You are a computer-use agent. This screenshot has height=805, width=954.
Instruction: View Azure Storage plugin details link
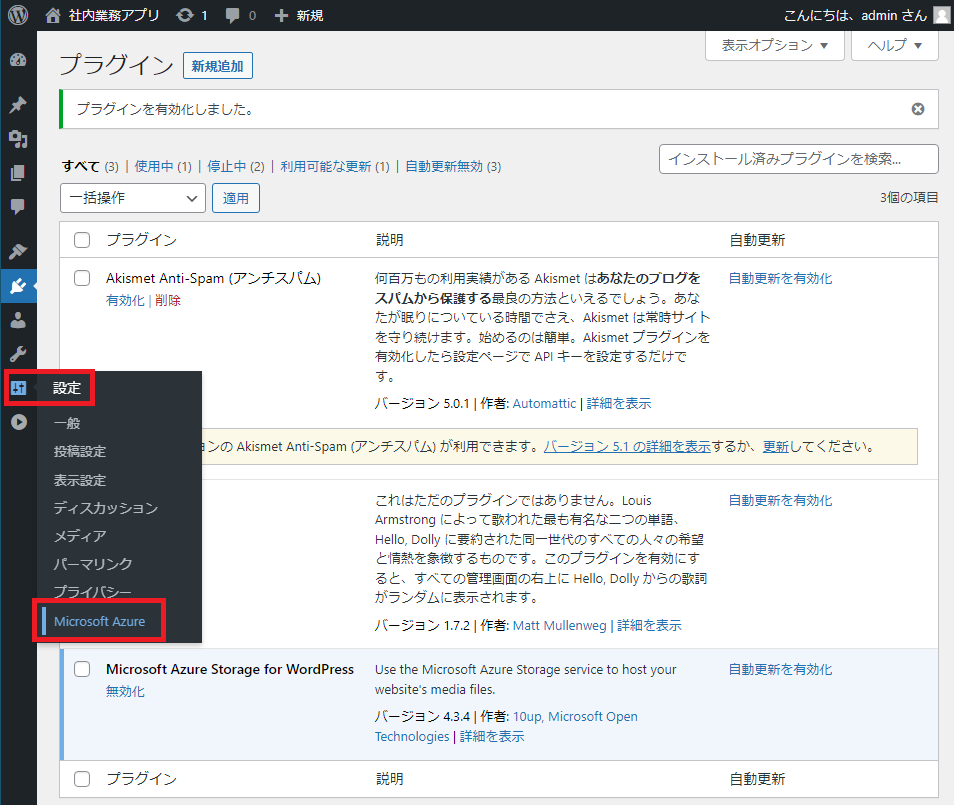pyautogui.click(x=492, y=736)
